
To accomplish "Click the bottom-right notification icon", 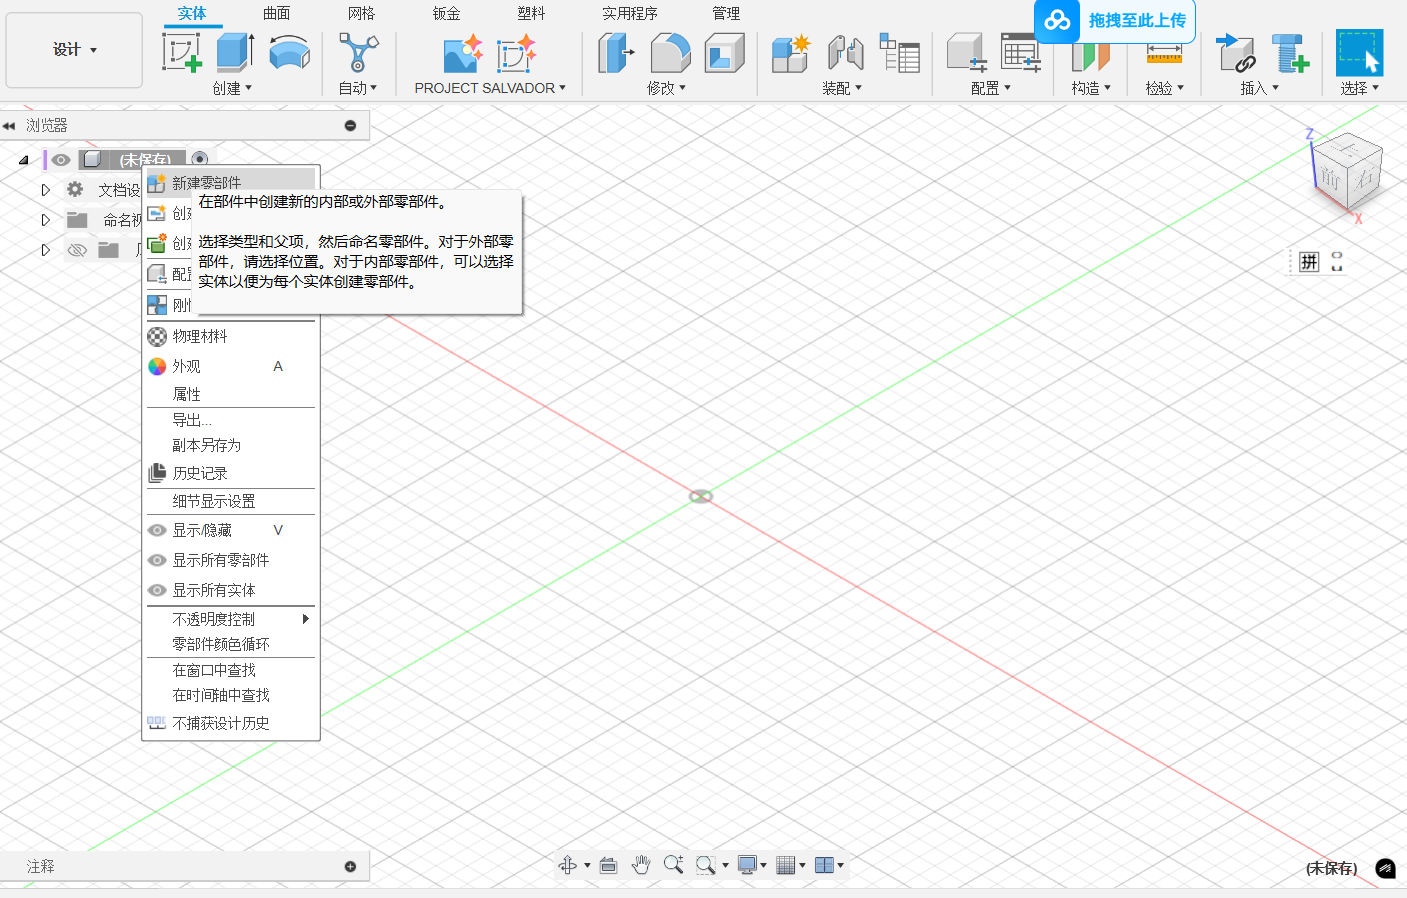I will 1385,868.
